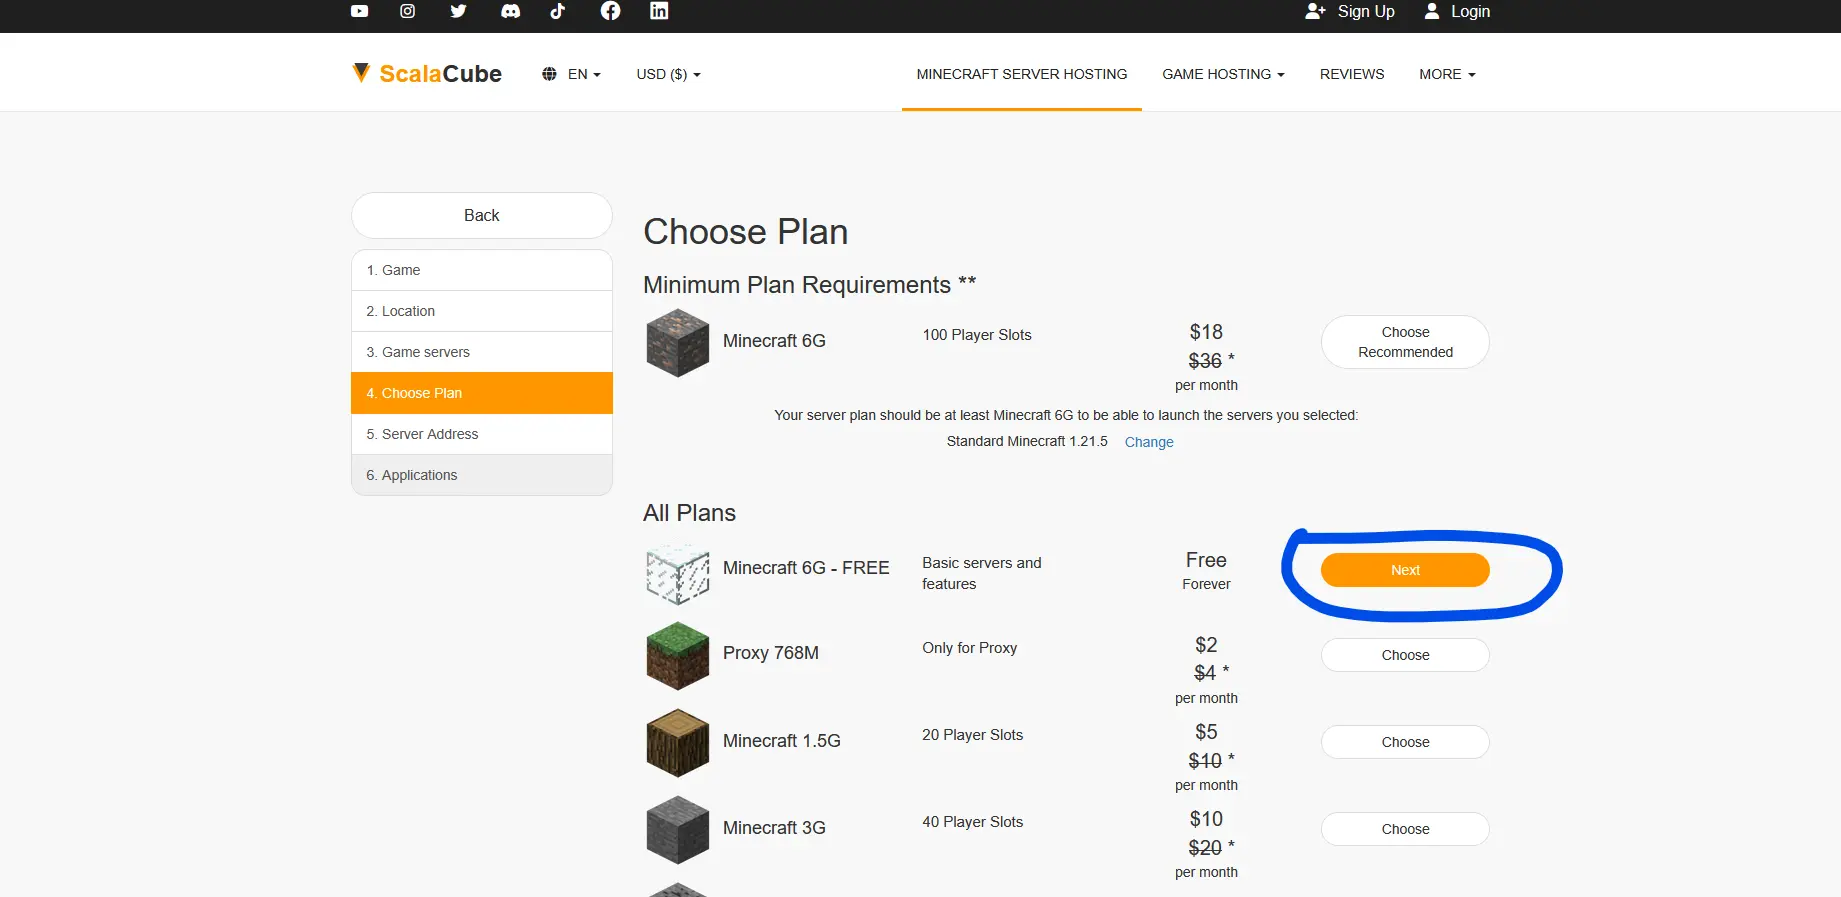Open the Minecraft Server Hosting tab
Image resolution: width=1841 pixels, height=897 pixels.
(1022, 74)
